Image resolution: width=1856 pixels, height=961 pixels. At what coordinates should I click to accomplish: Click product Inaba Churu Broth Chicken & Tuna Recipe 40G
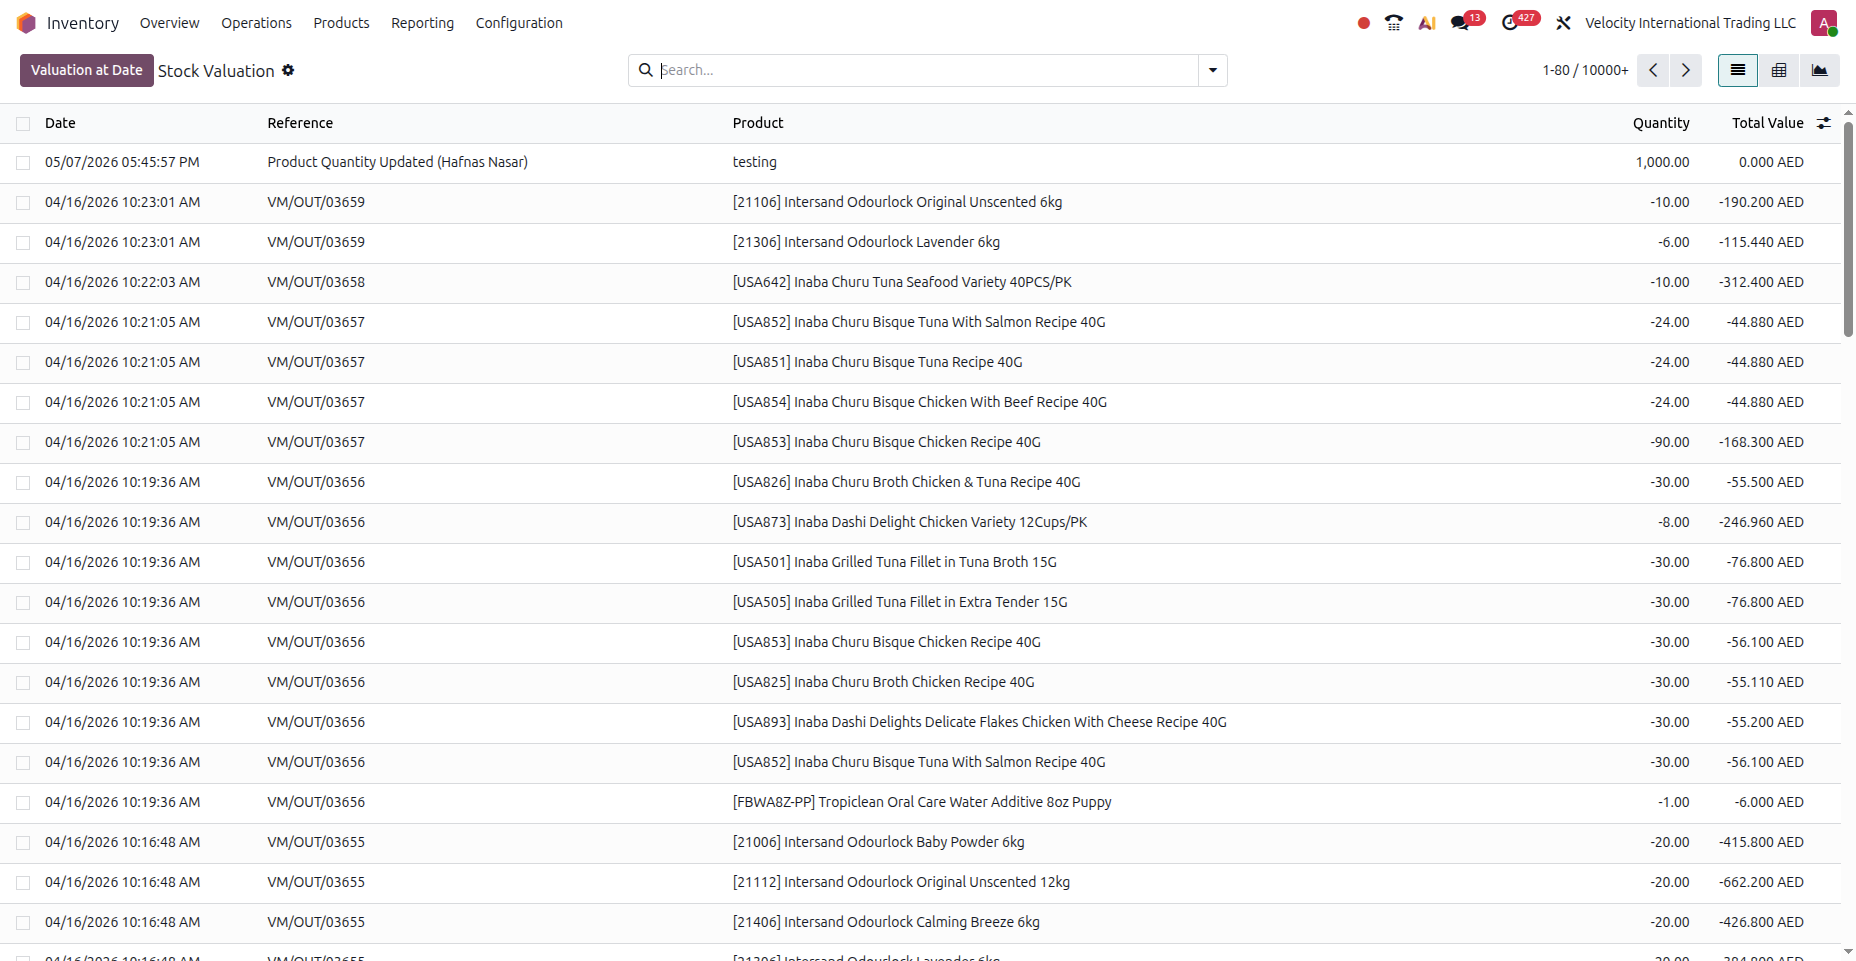[906, 482]
